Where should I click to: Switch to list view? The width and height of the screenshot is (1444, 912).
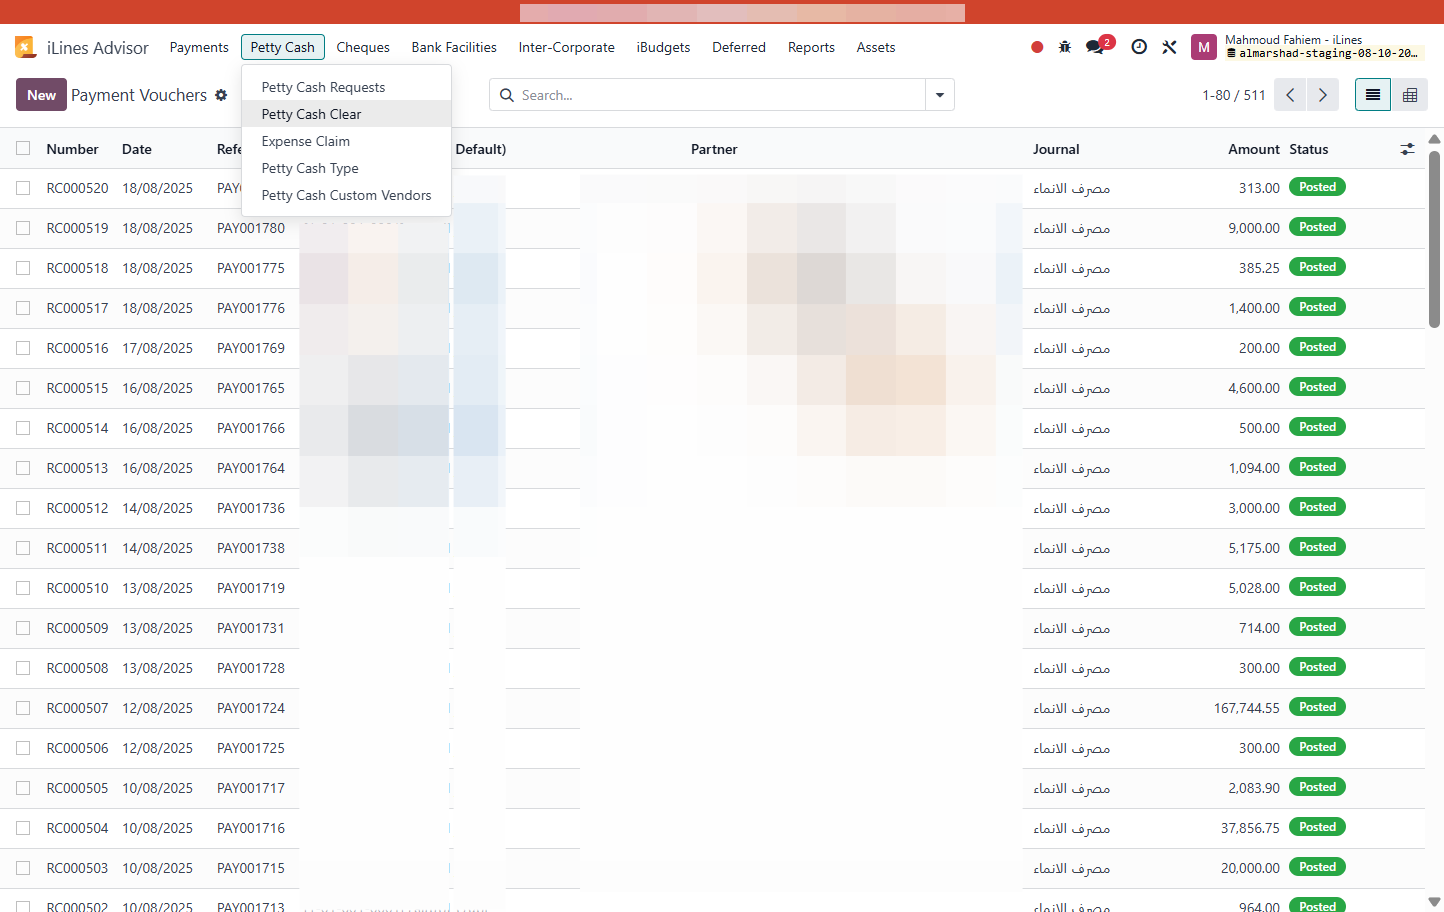[1373, 95]
